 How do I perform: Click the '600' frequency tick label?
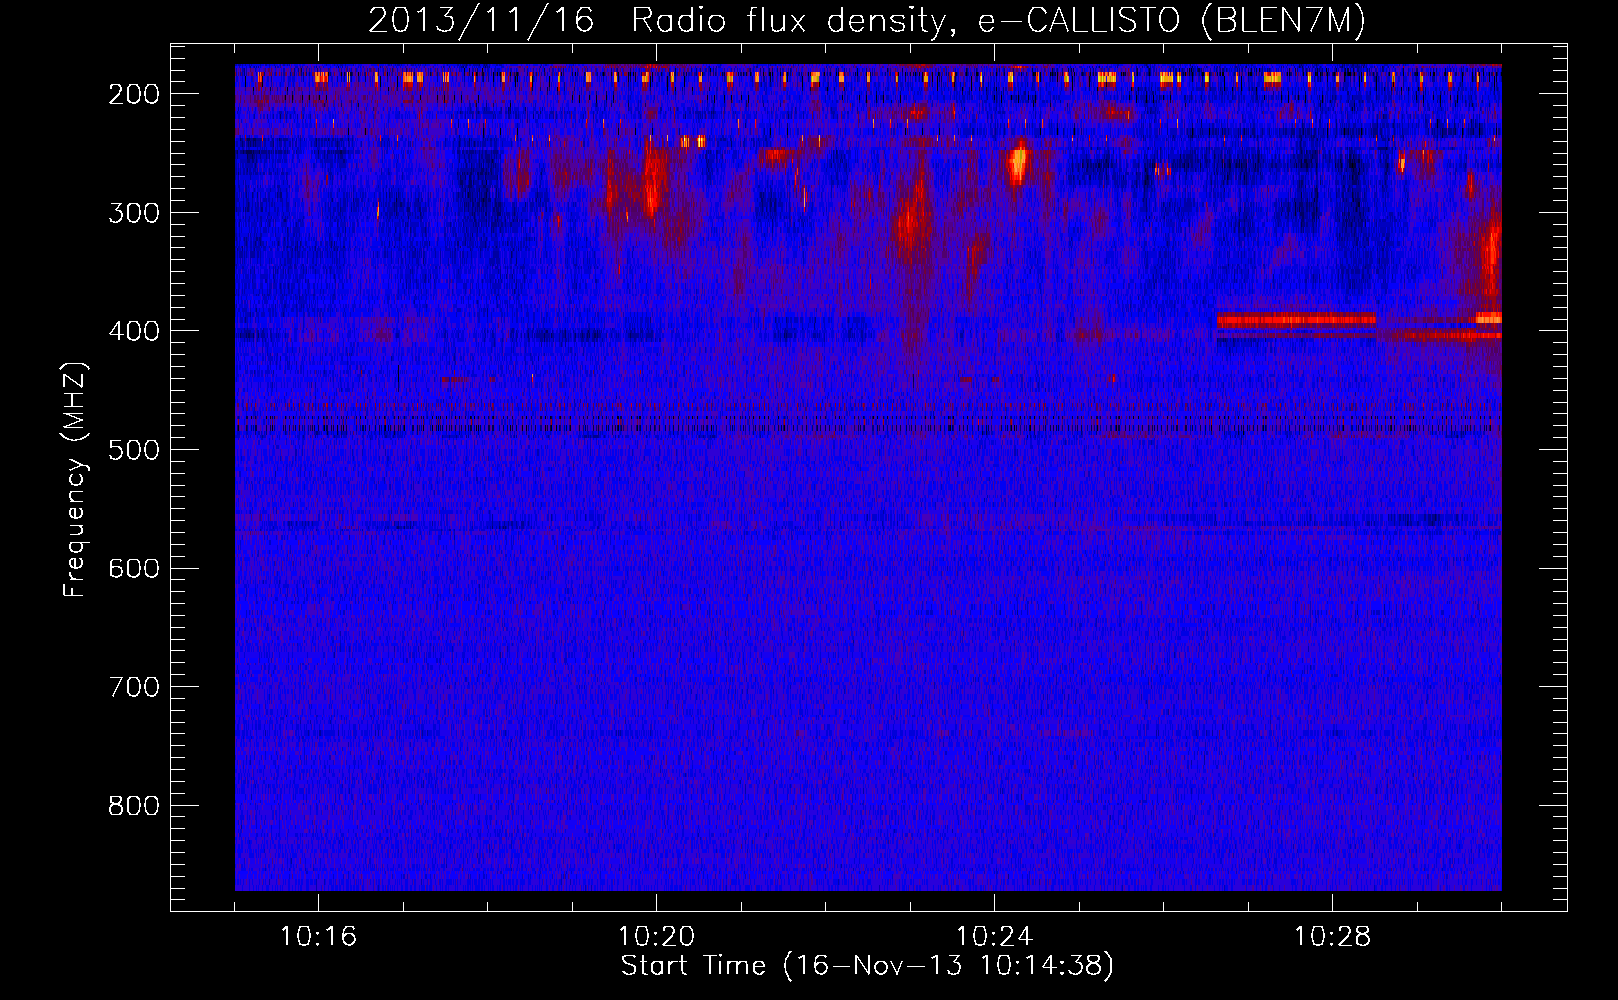coord(134,568)
